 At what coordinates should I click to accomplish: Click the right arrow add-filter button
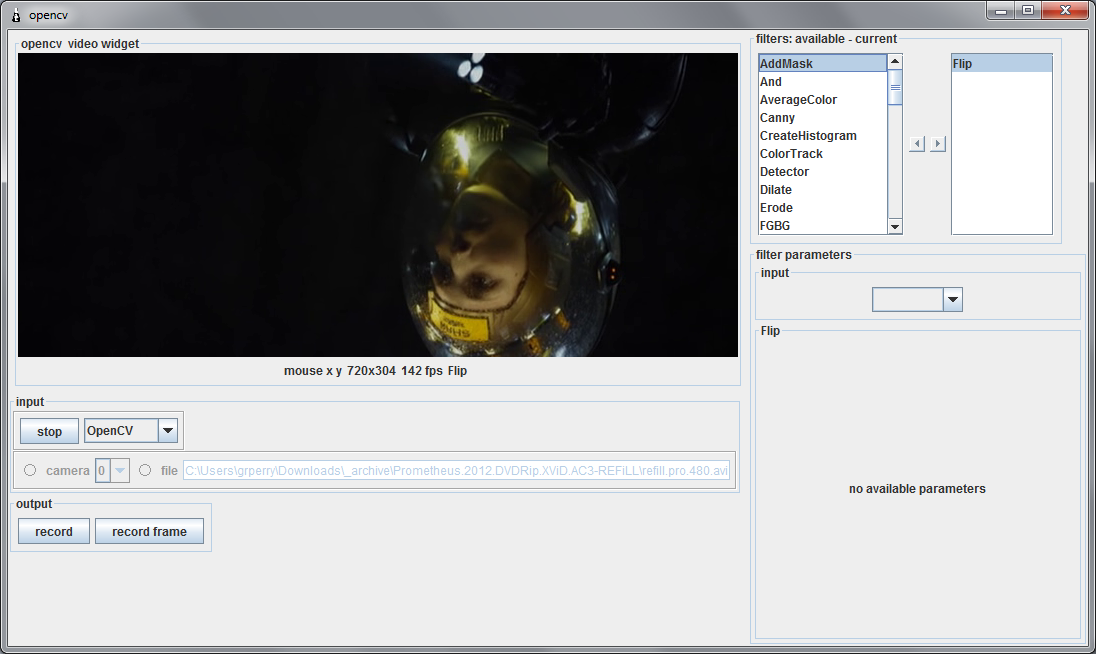(938, 144)
